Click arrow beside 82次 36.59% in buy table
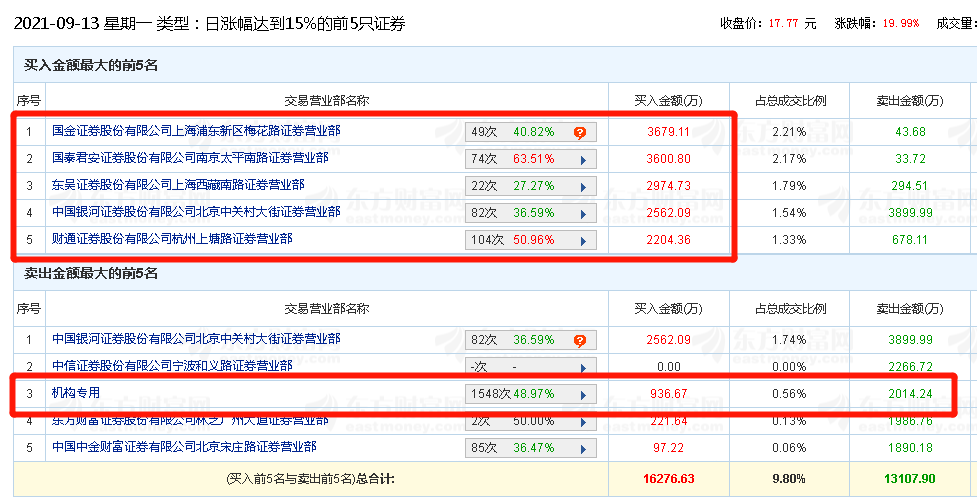 click(x=583, y=214)
